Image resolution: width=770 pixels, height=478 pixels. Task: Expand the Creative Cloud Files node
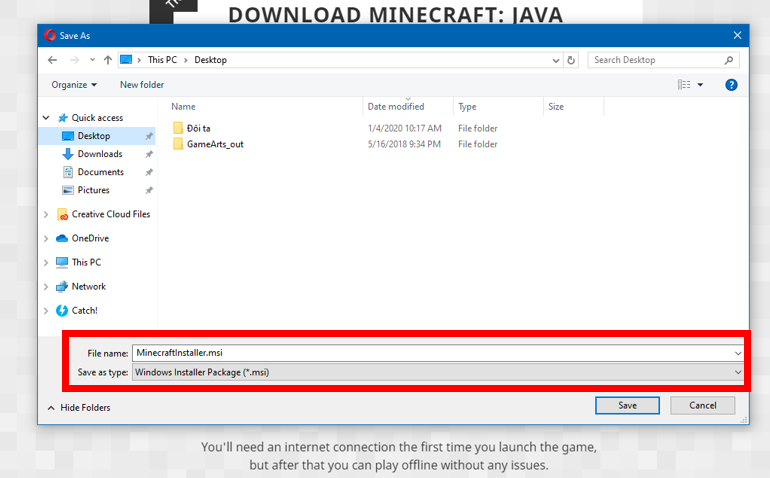[46, 214]
